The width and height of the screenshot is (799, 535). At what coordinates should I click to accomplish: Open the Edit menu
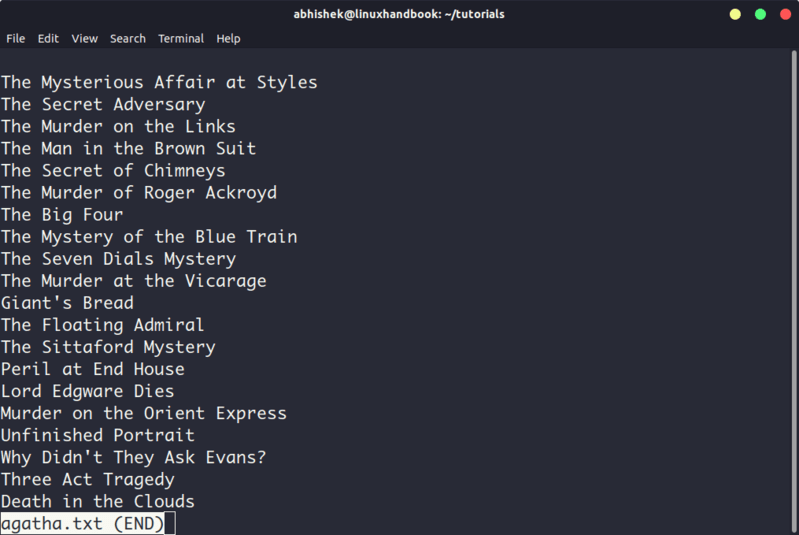pos(48,39)
